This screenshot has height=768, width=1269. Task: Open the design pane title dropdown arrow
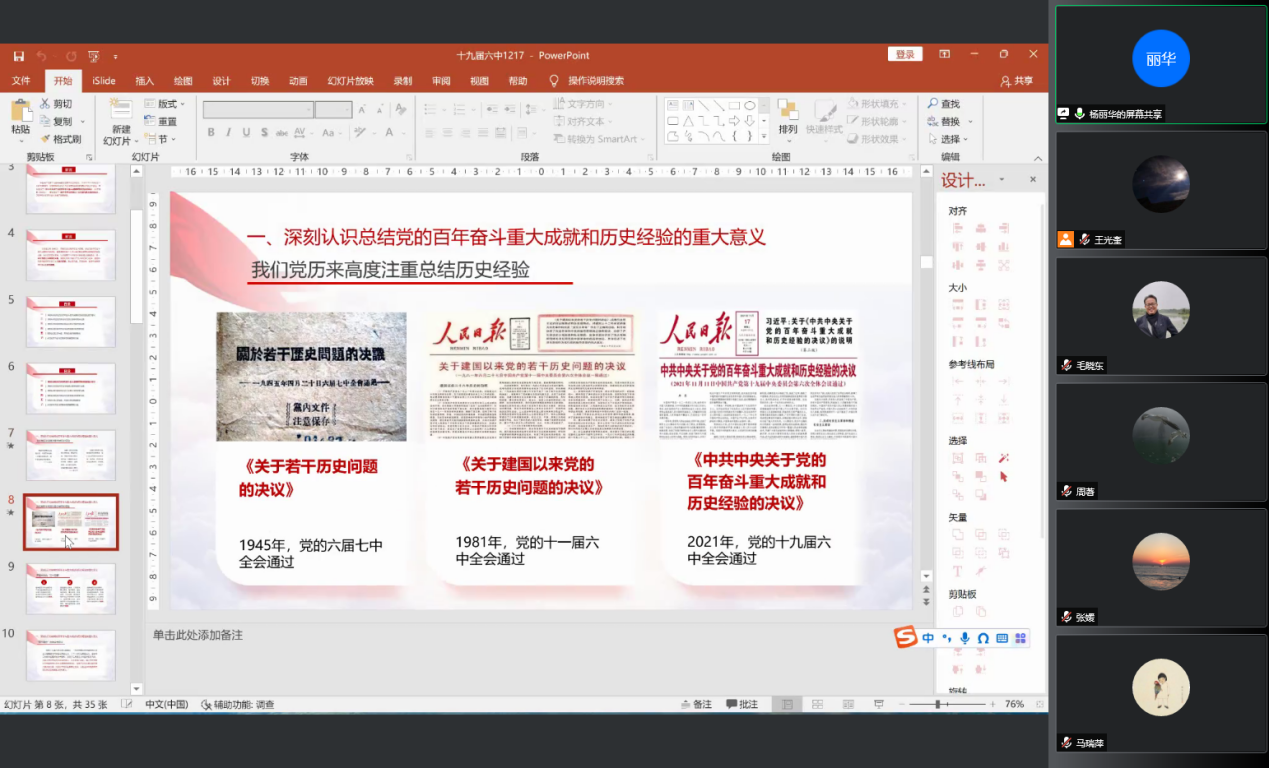(x=1002, y=180)
